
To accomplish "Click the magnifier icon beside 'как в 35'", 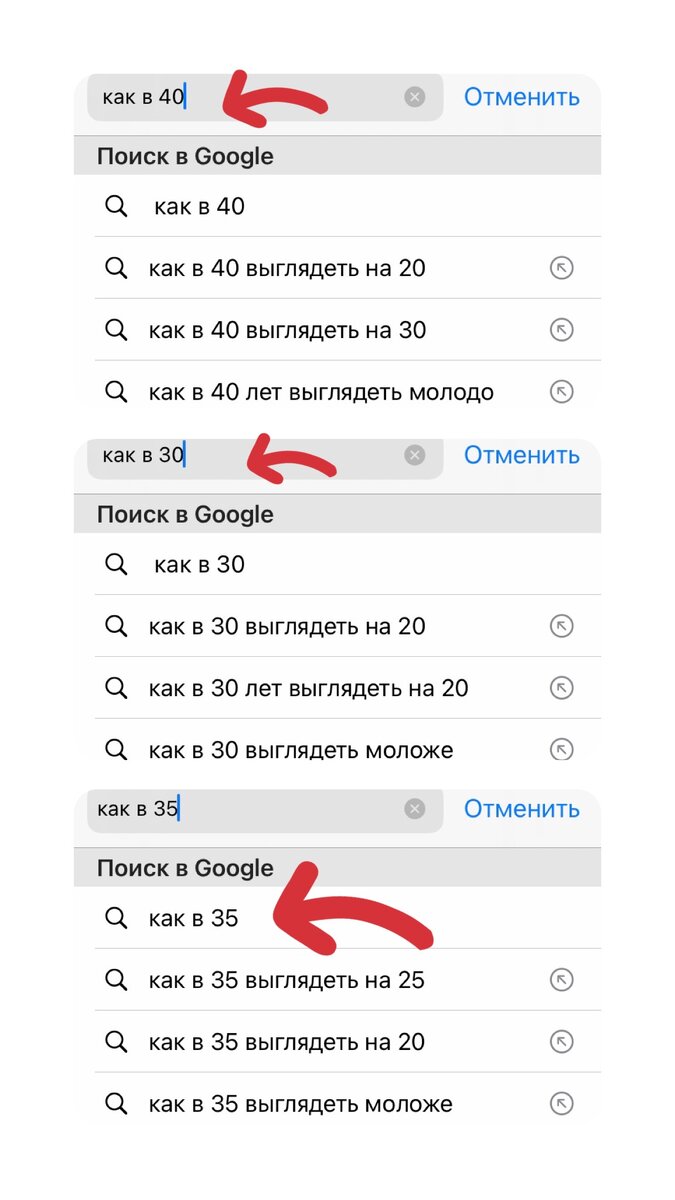I will point(116,918).
